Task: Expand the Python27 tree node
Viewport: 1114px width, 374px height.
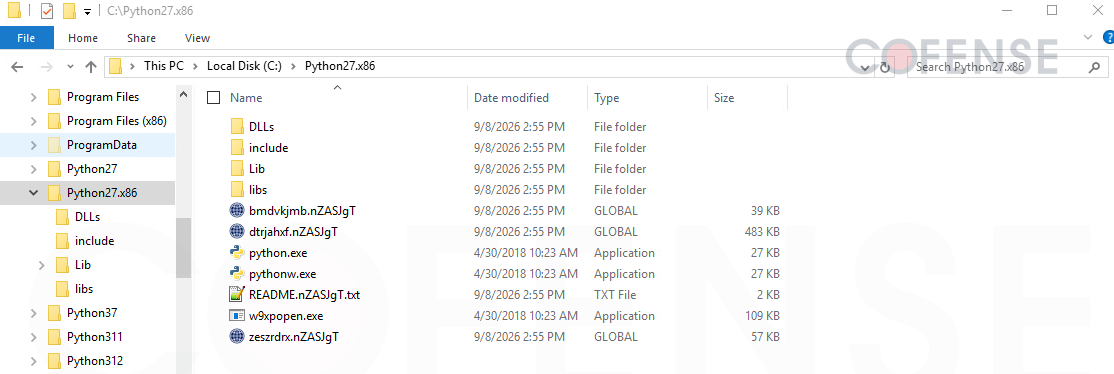Action: (33, 169)
